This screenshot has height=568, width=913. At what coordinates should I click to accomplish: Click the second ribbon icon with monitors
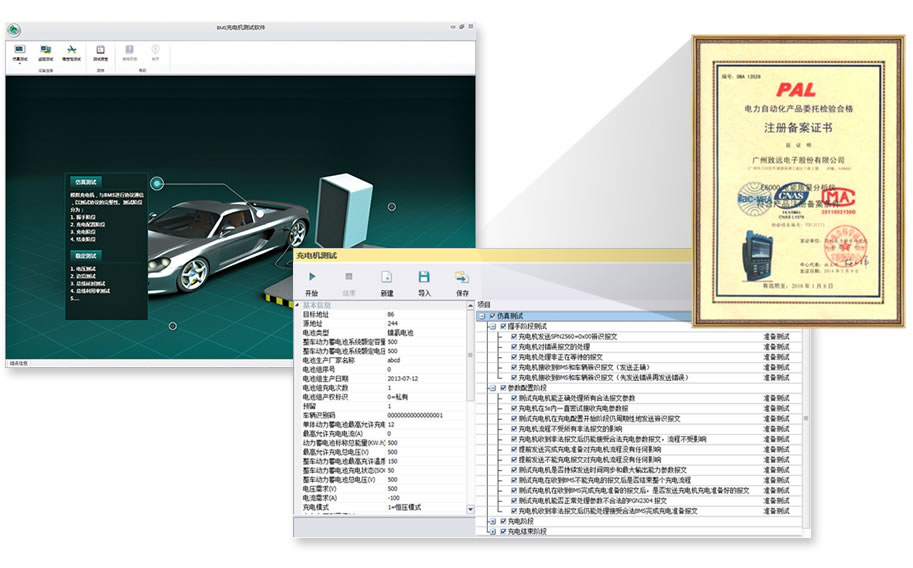46,49
